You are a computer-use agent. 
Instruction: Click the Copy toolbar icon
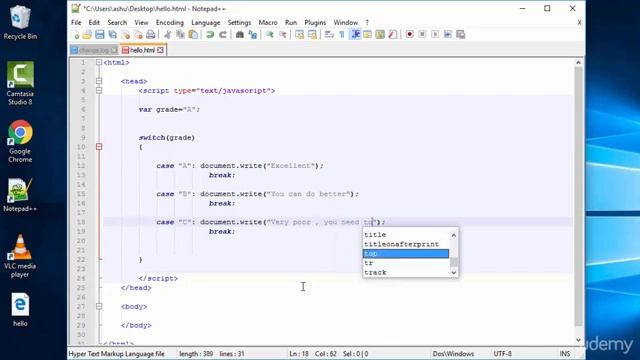click(x=180, y=35)
